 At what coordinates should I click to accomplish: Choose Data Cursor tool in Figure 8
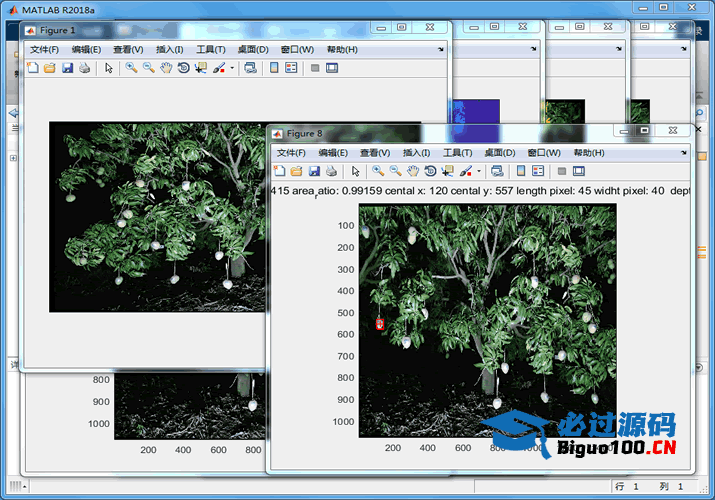[447, 171]
